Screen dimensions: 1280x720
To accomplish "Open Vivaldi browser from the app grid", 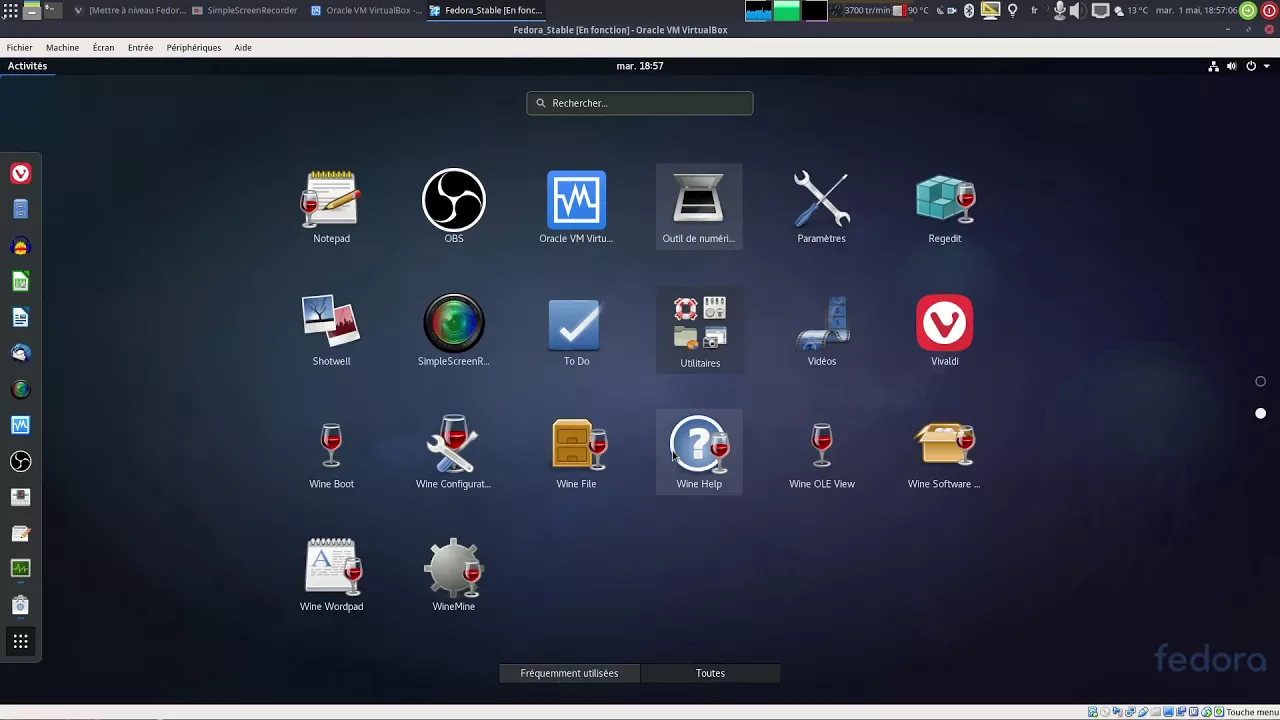I will (944, 330).
